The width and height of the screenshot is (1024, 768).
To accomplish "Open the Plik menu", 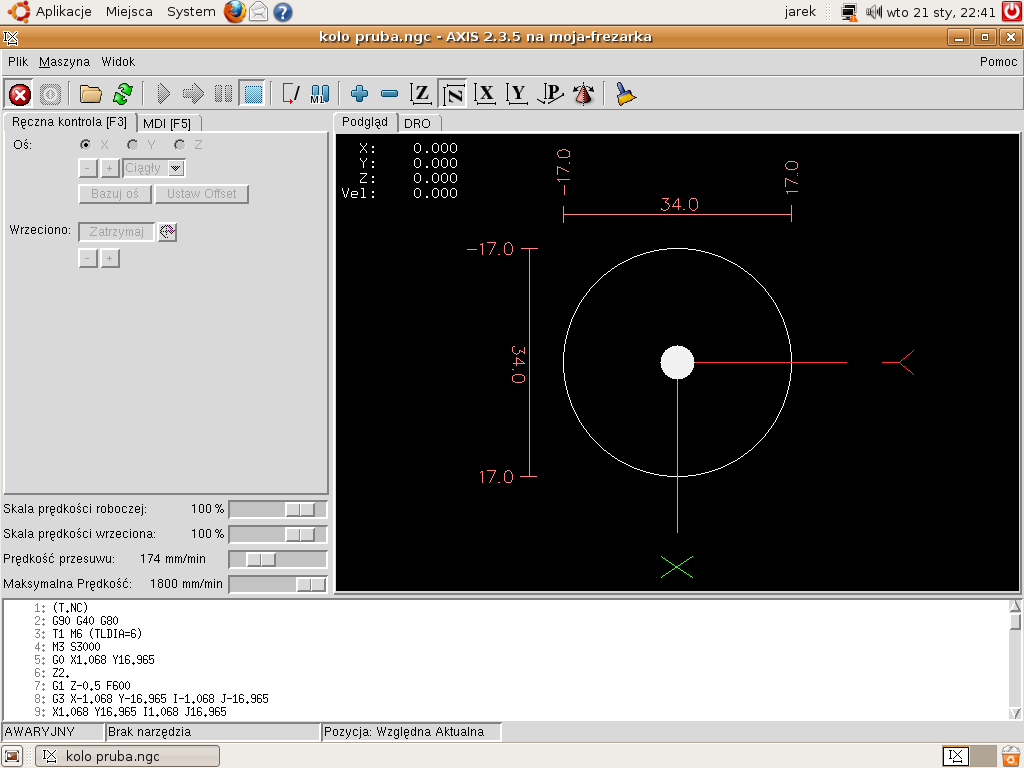I will click(x=18, y=61).
